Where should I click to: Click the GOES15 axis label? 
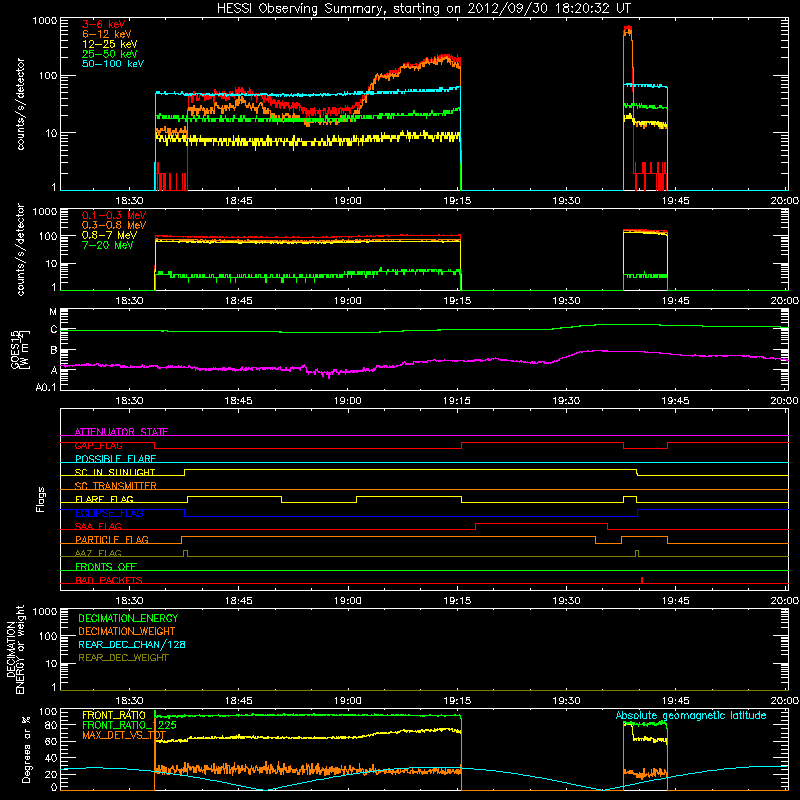coord(18,350)
